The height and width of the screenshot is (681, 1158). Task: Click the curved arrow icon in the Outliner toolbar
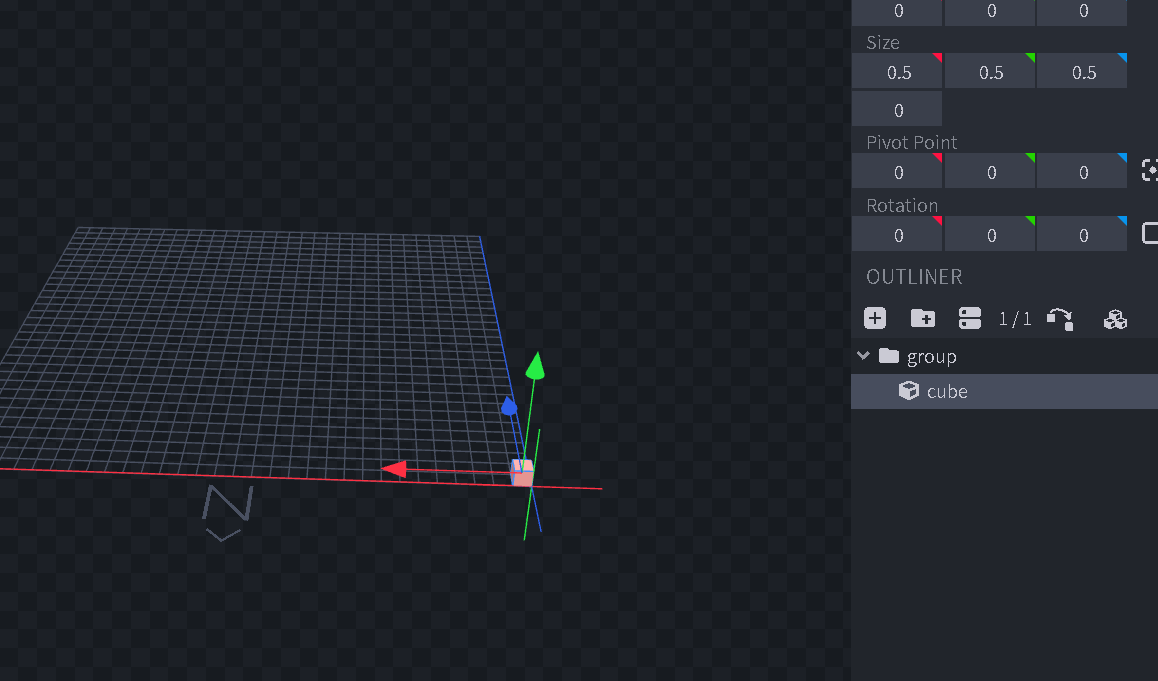pos(1060,318)
